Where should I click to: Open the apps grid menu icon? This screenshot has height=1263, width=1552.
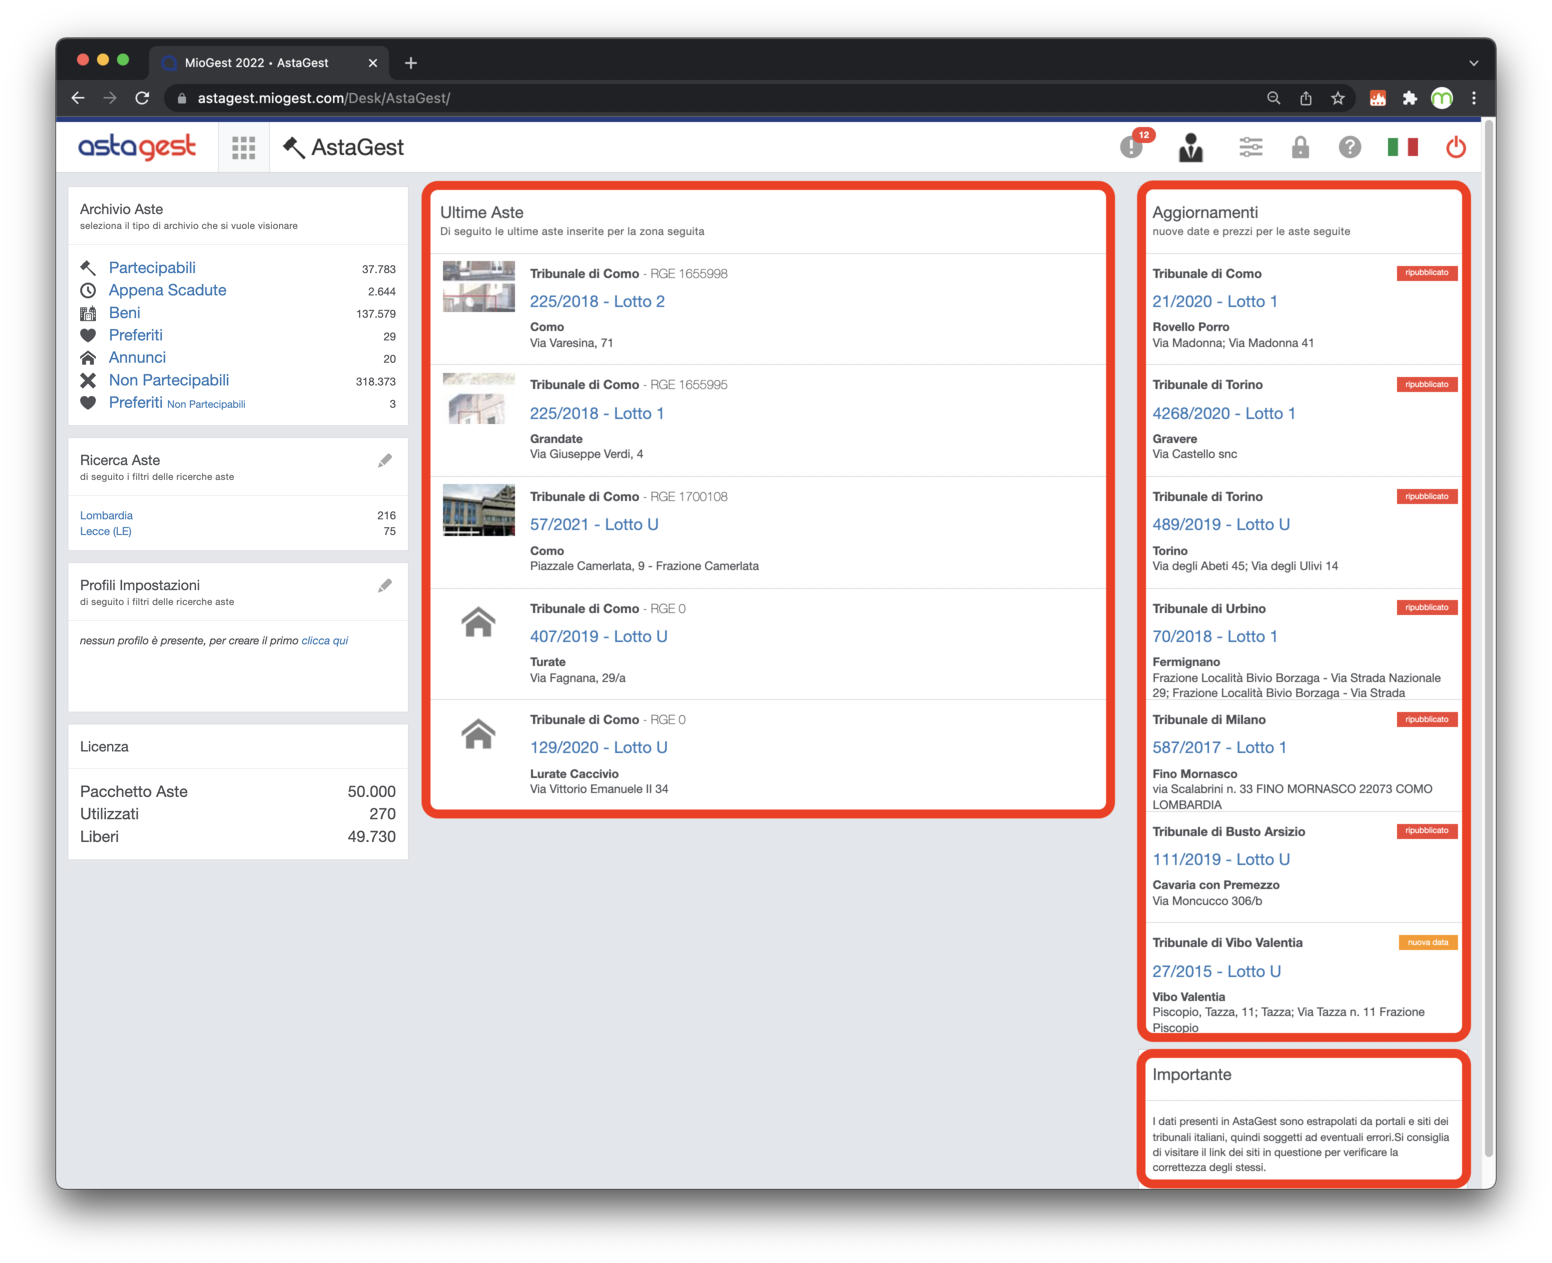click(x=243, y=148)
